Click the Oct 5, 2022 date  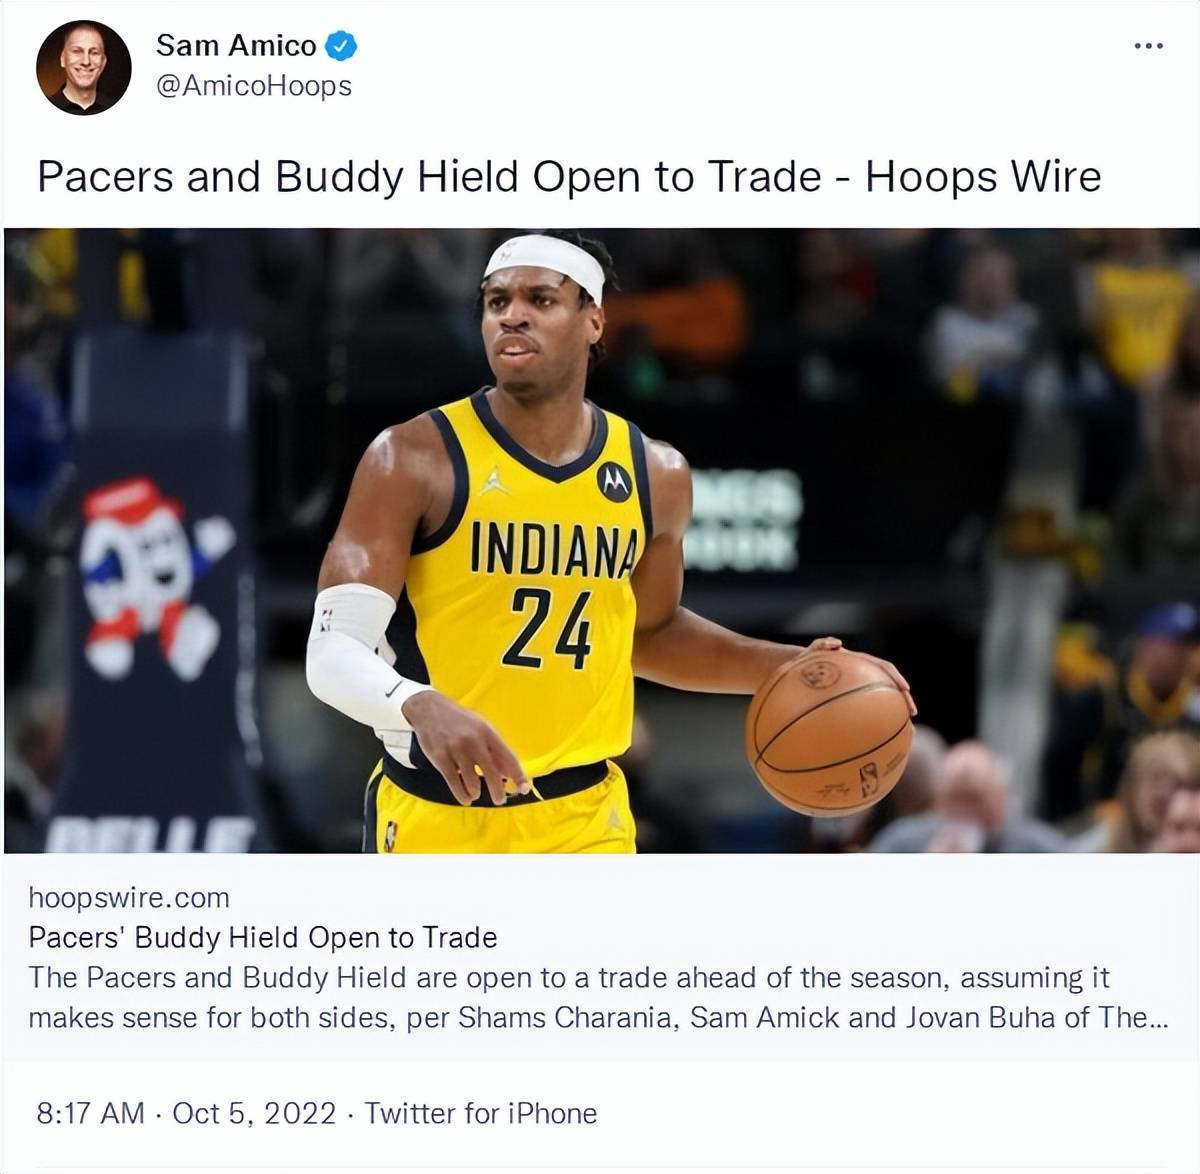pos(254,1113)
